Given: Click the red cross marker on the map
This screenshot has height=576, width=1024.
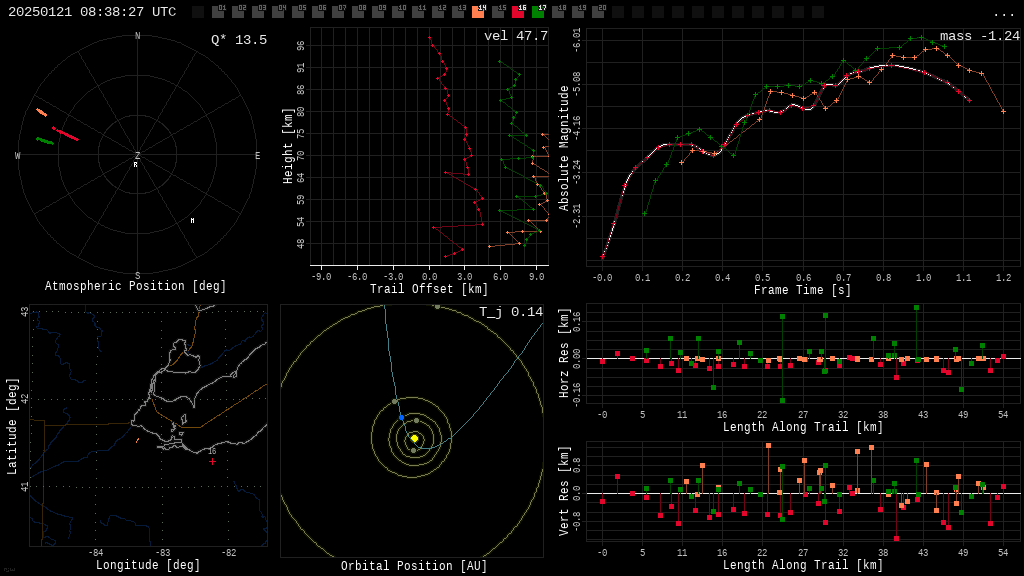Looking at the screenshot, I should [212, 461].
